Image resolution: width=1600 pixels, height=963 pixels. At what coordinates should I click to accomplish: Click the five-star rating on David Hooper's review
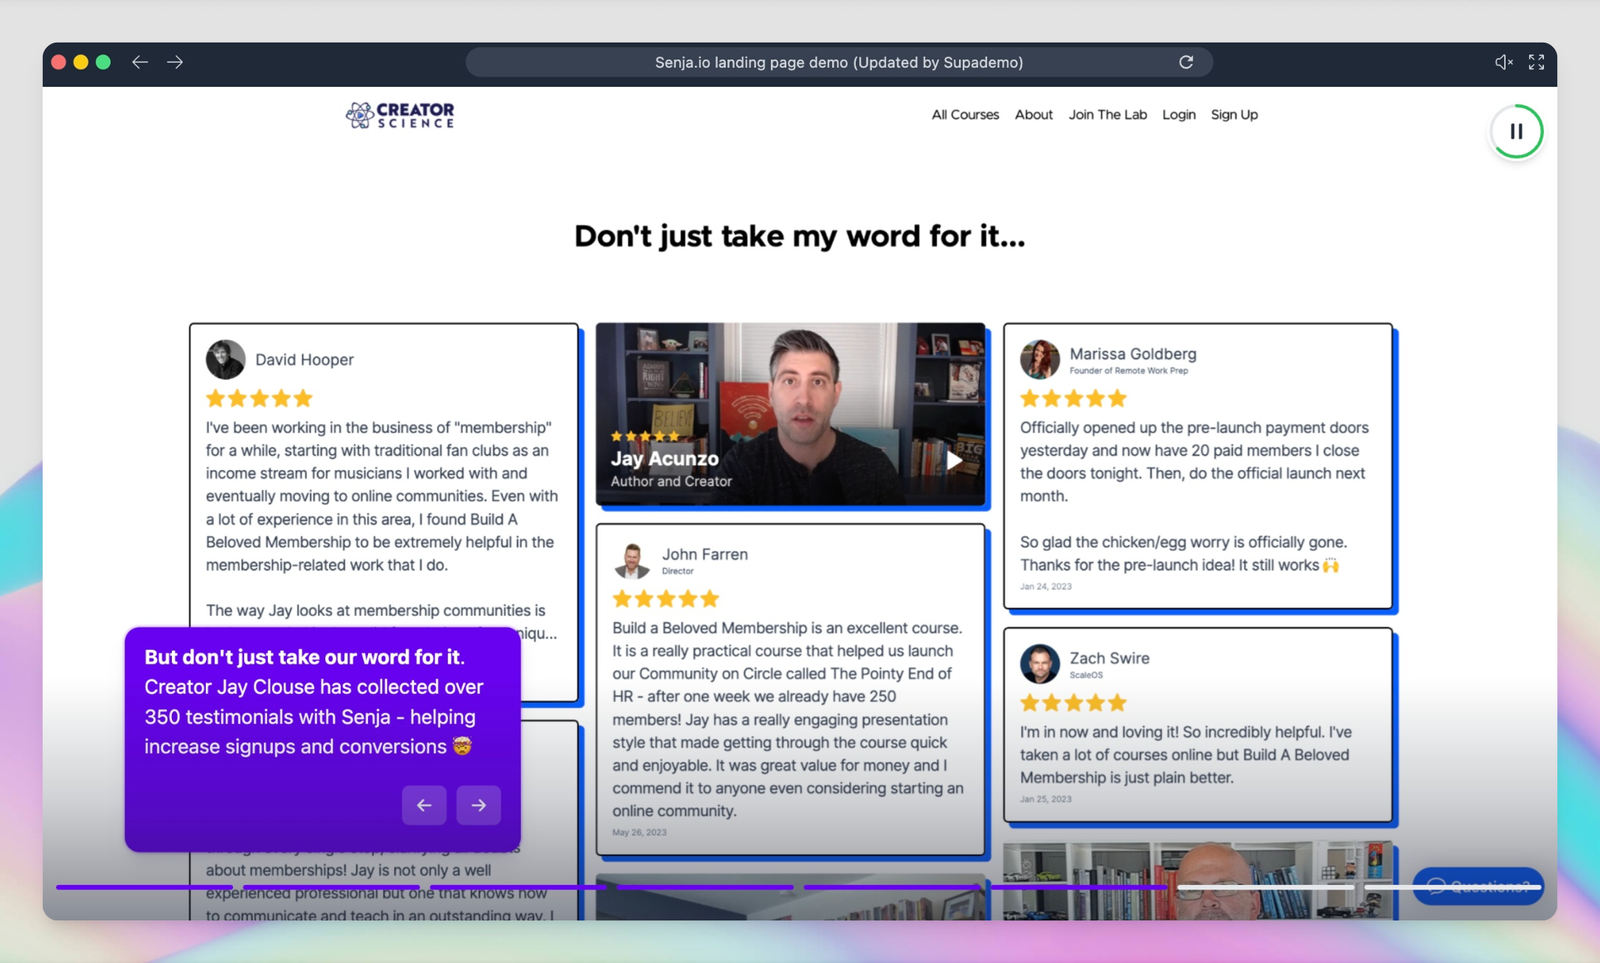(259, 398)
